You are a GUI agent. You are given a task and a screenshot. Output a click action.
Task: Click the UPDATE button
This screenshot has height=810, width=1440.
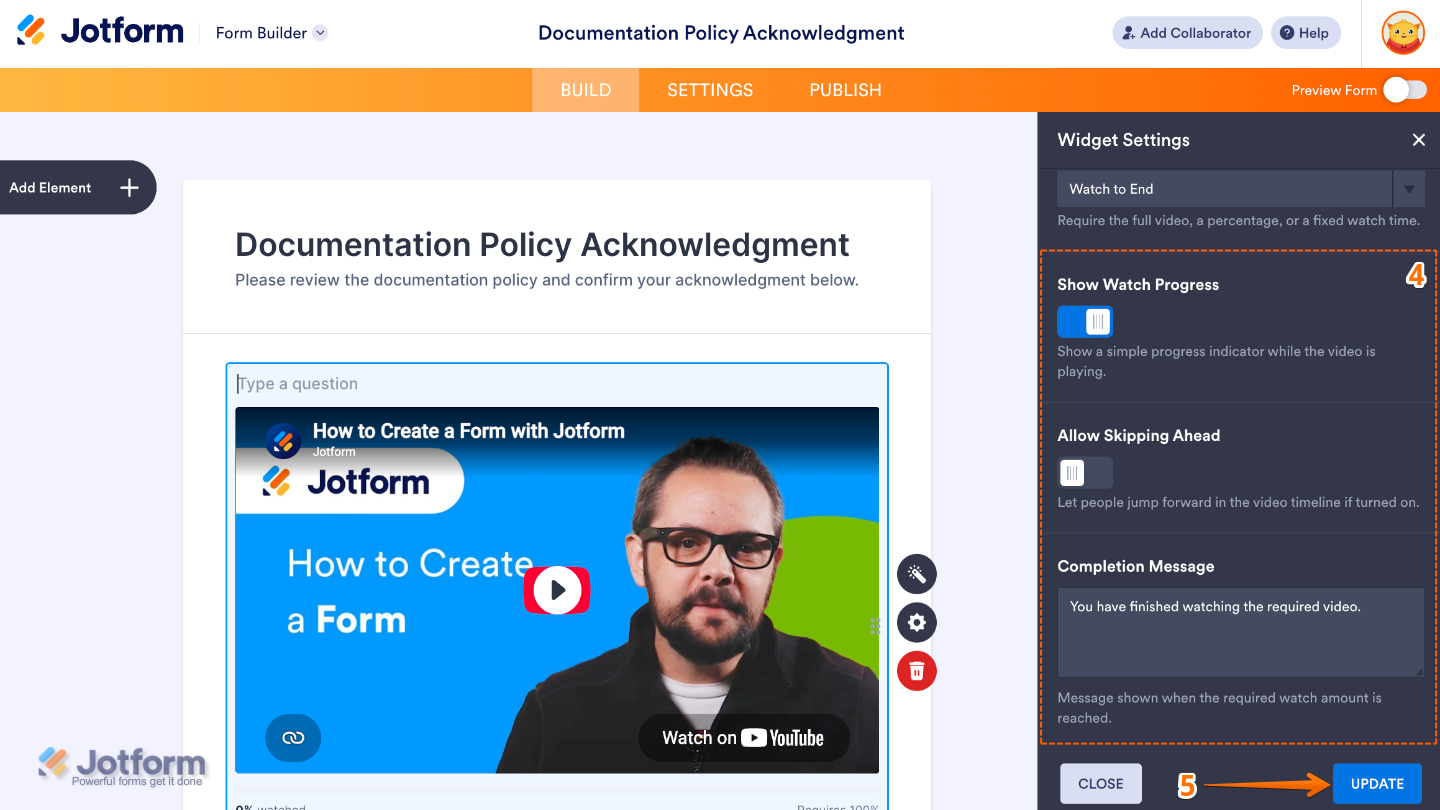pyautogui.click(x=1377, y=784)
